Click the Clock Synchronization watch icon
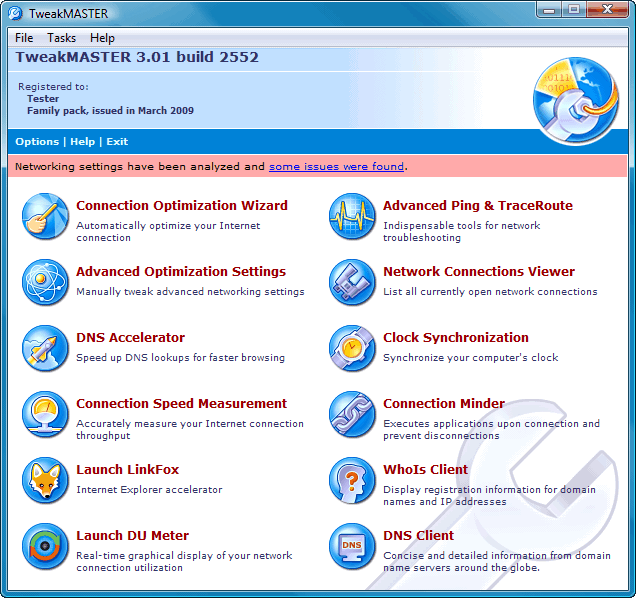636x598 pixels. tap(352, 348)
